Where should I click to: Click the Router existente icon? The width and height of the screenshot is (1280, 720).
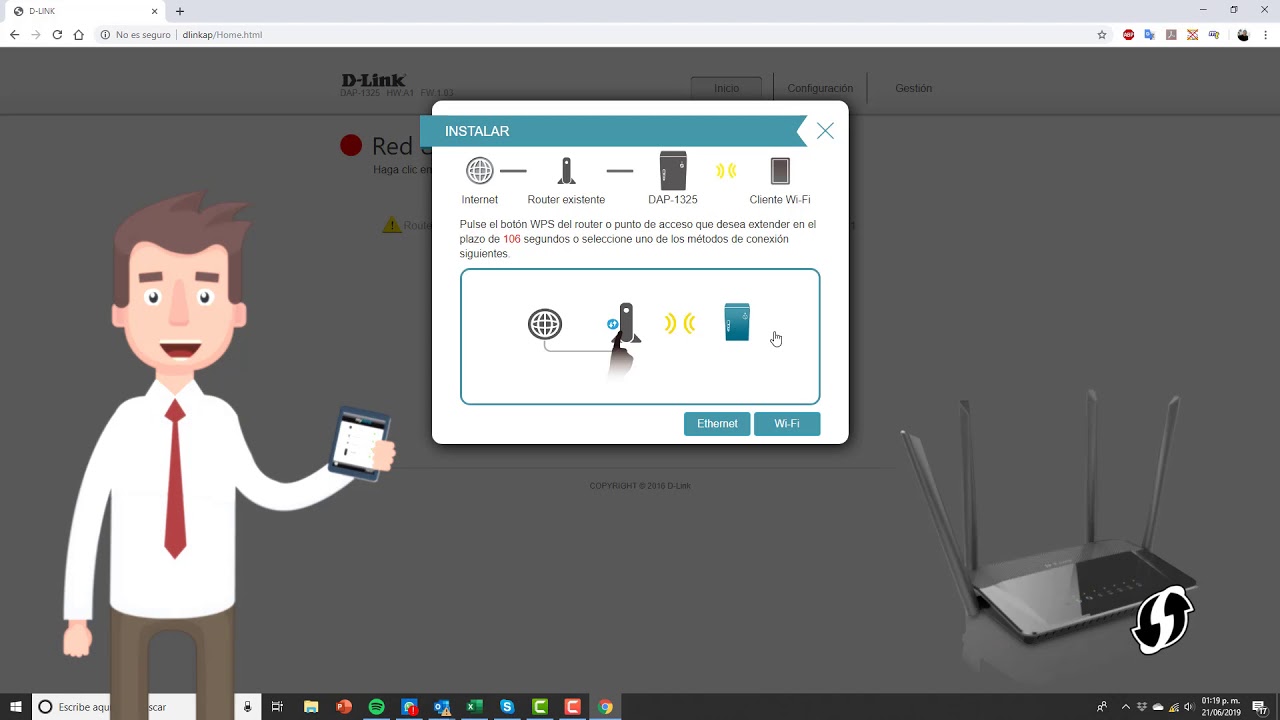click(567, 171)
